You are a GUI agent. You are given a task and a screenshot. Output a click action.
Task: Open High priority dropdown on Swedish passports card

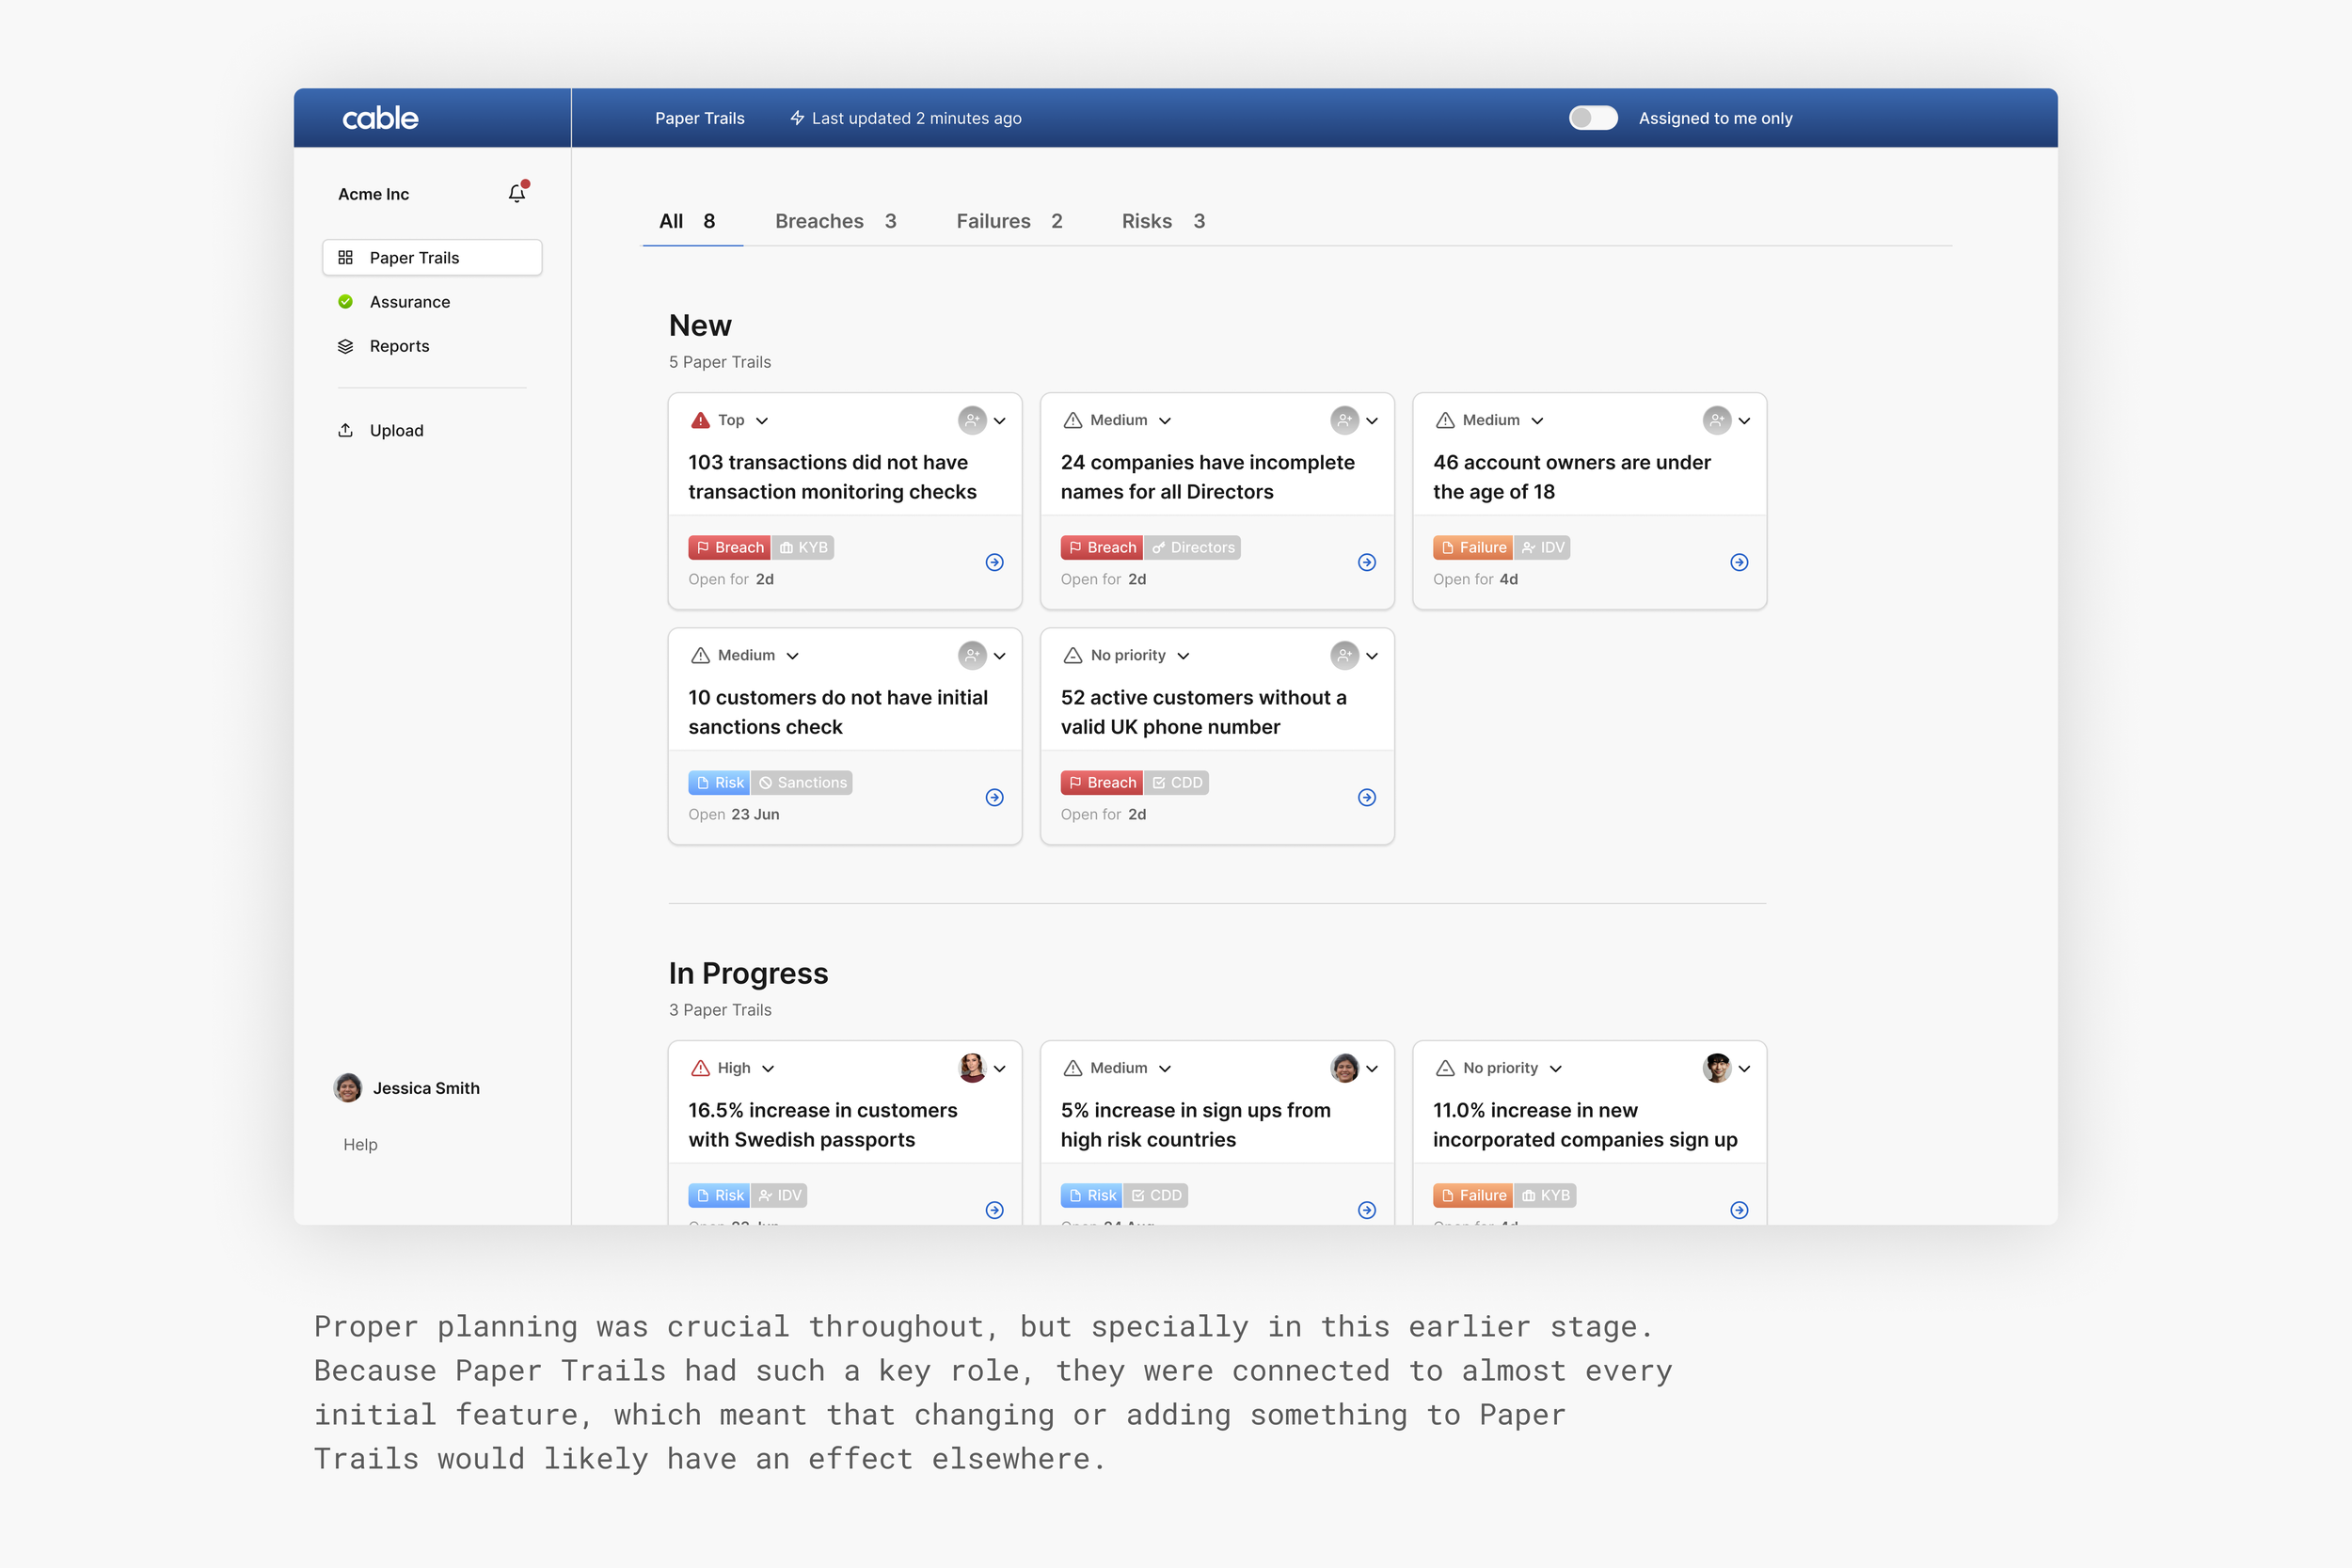(x=768, y=1069)
